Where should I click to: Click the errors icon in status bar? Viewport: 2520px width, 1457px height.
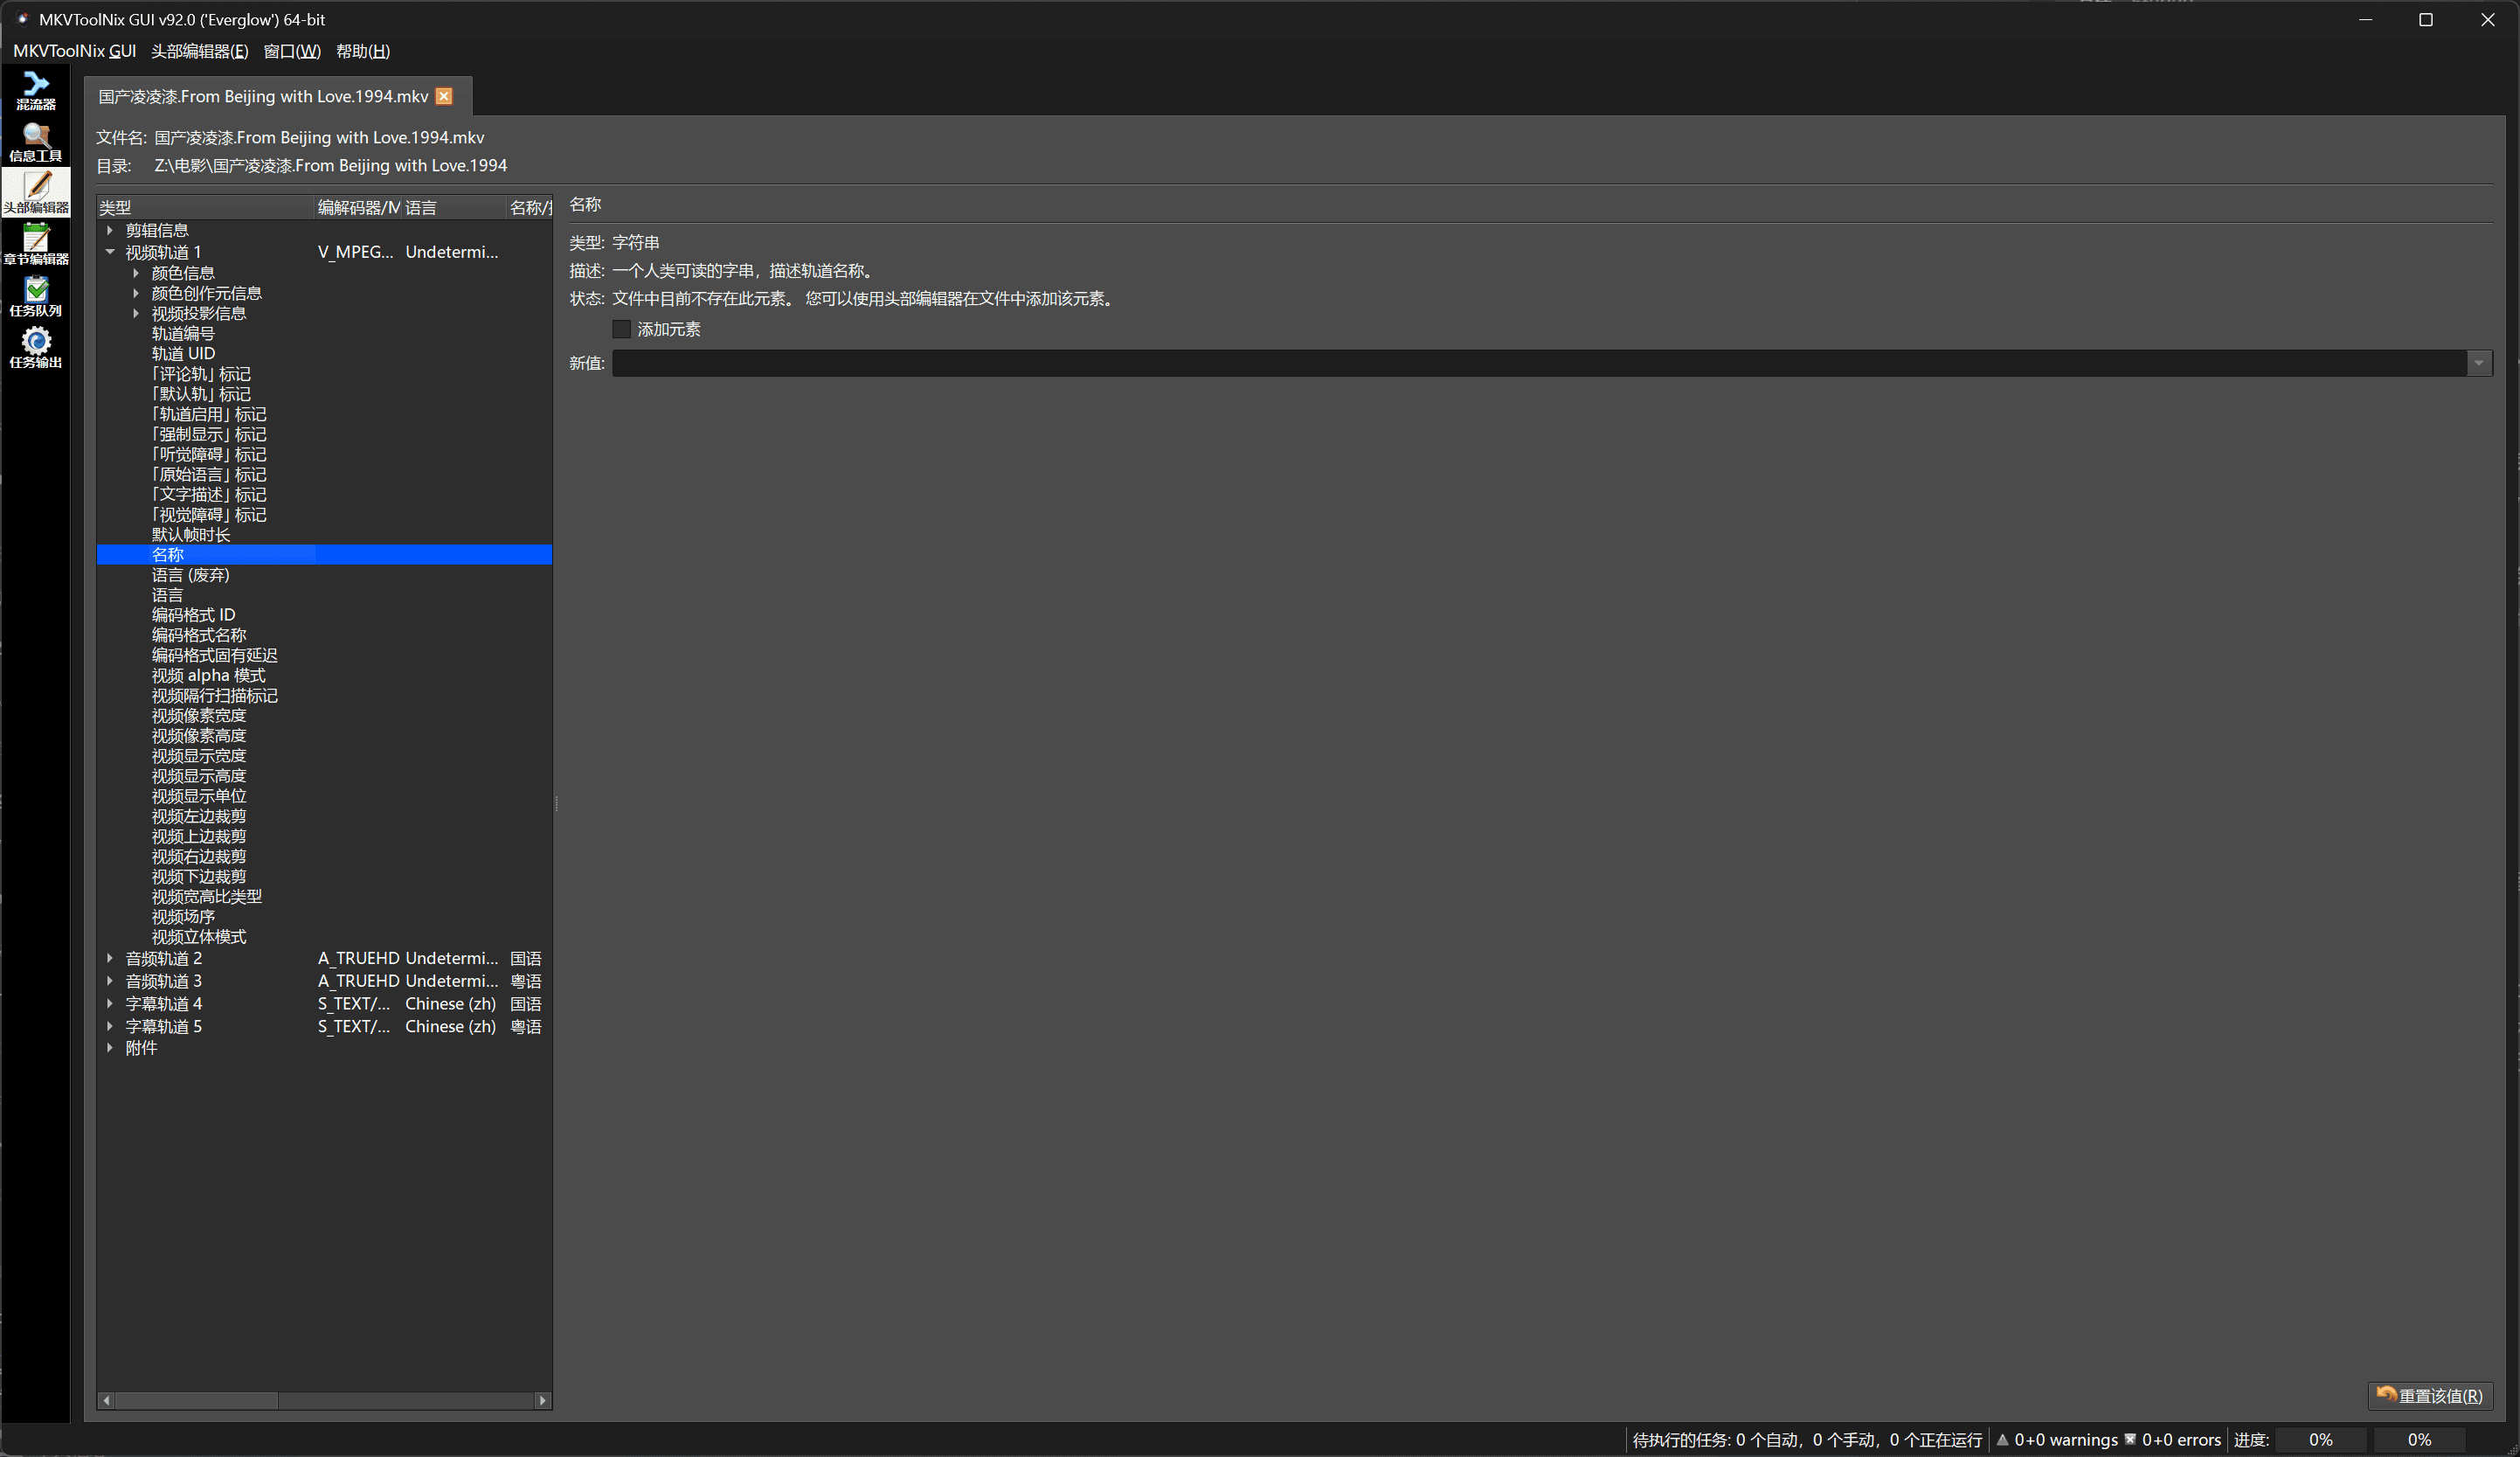[2129, 1440]
